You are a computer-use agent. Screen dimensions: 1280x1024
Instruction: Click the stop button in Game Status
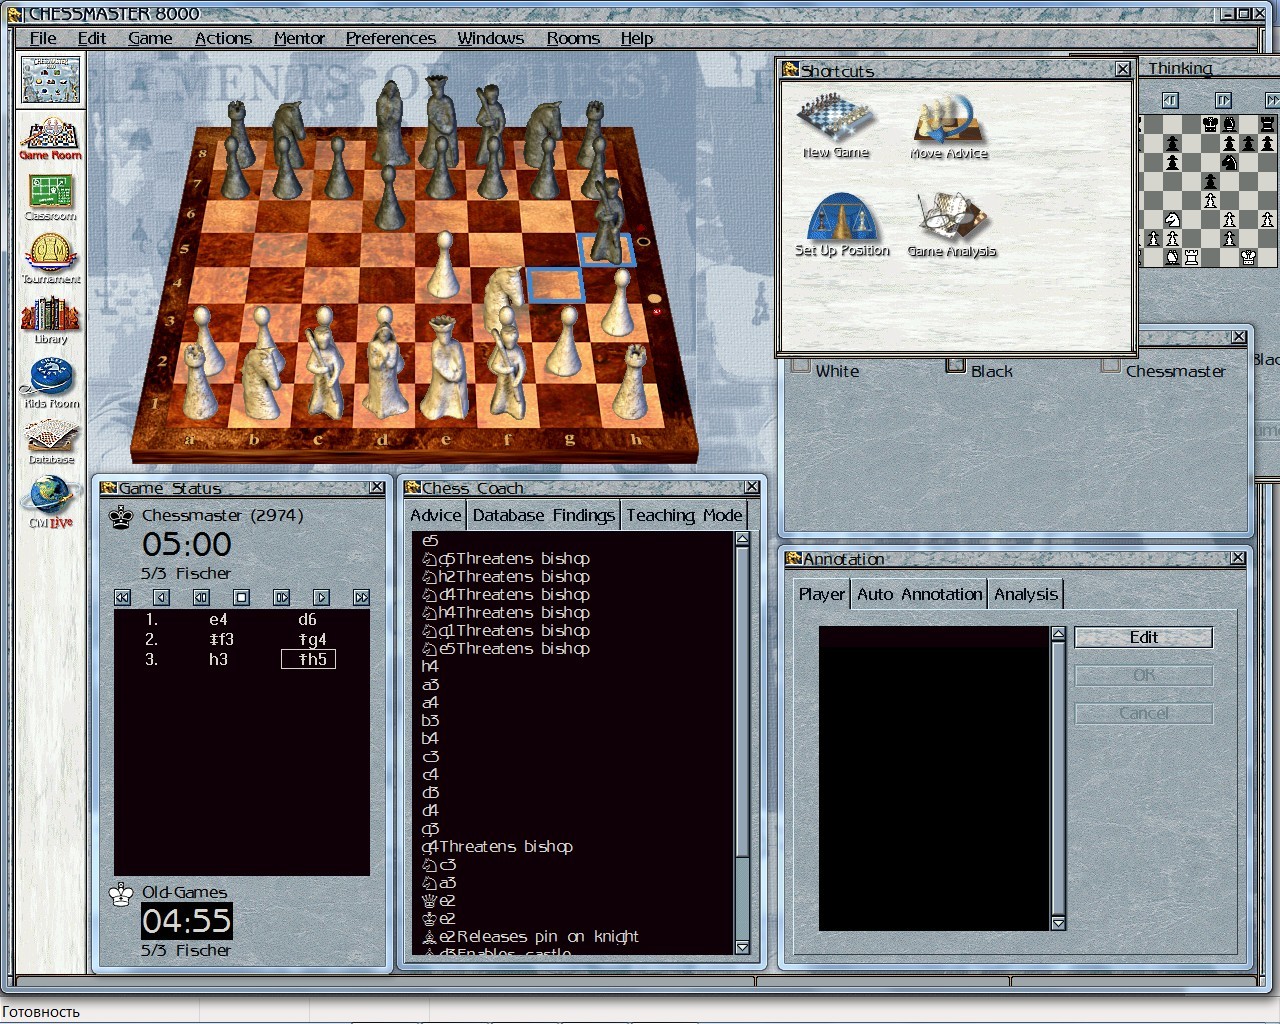241,597
